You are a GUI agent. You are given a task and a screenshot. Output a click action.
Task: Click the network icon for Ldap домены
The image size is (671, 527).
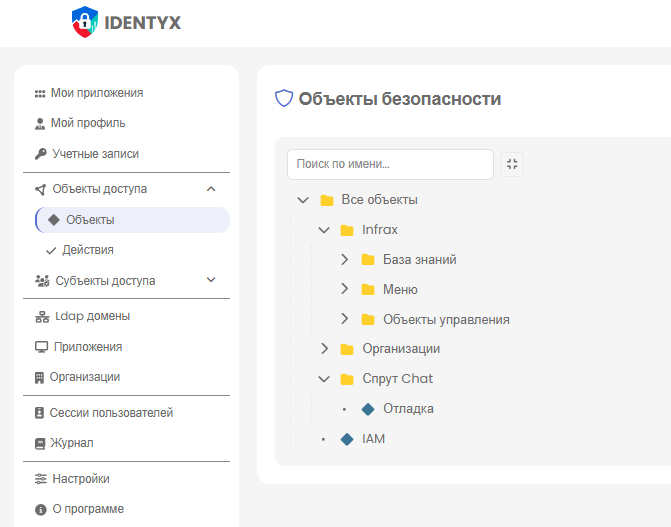coord(41,316)
